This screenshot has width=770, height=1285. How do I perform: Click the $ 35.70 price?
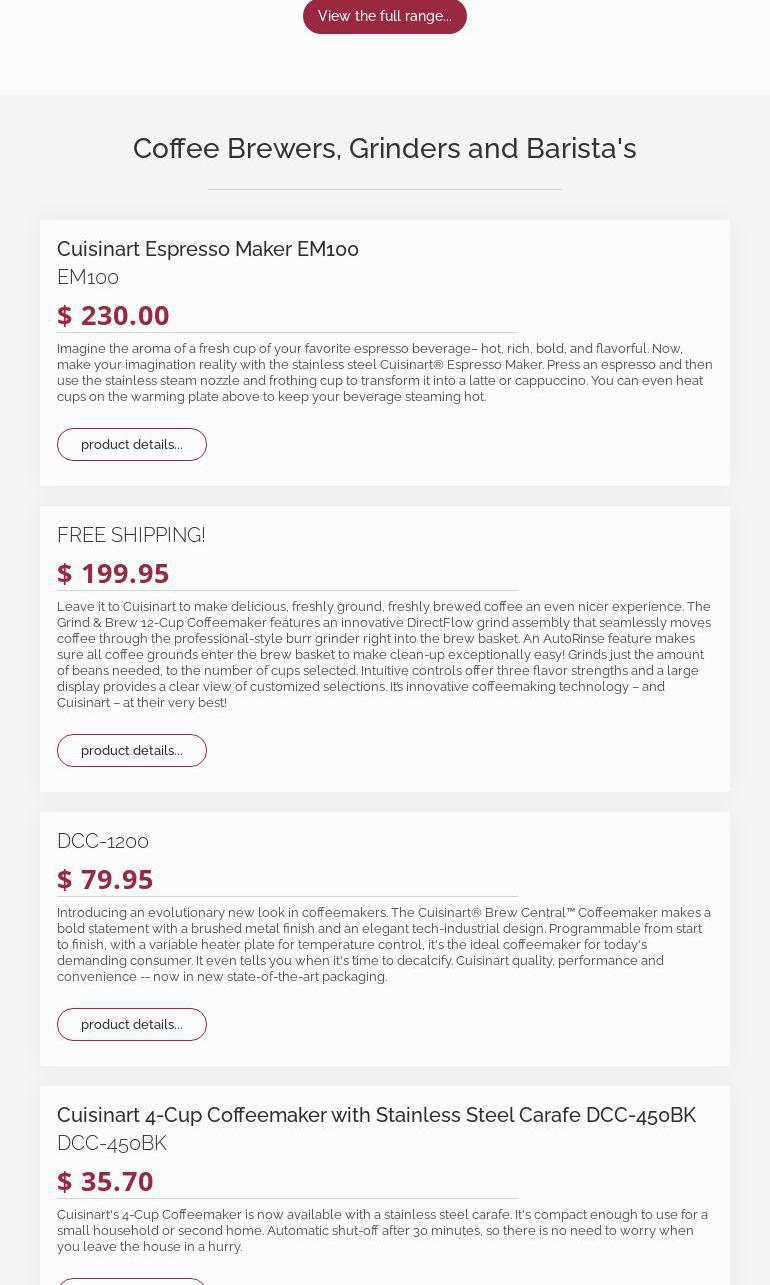[x=105, y=1181]
